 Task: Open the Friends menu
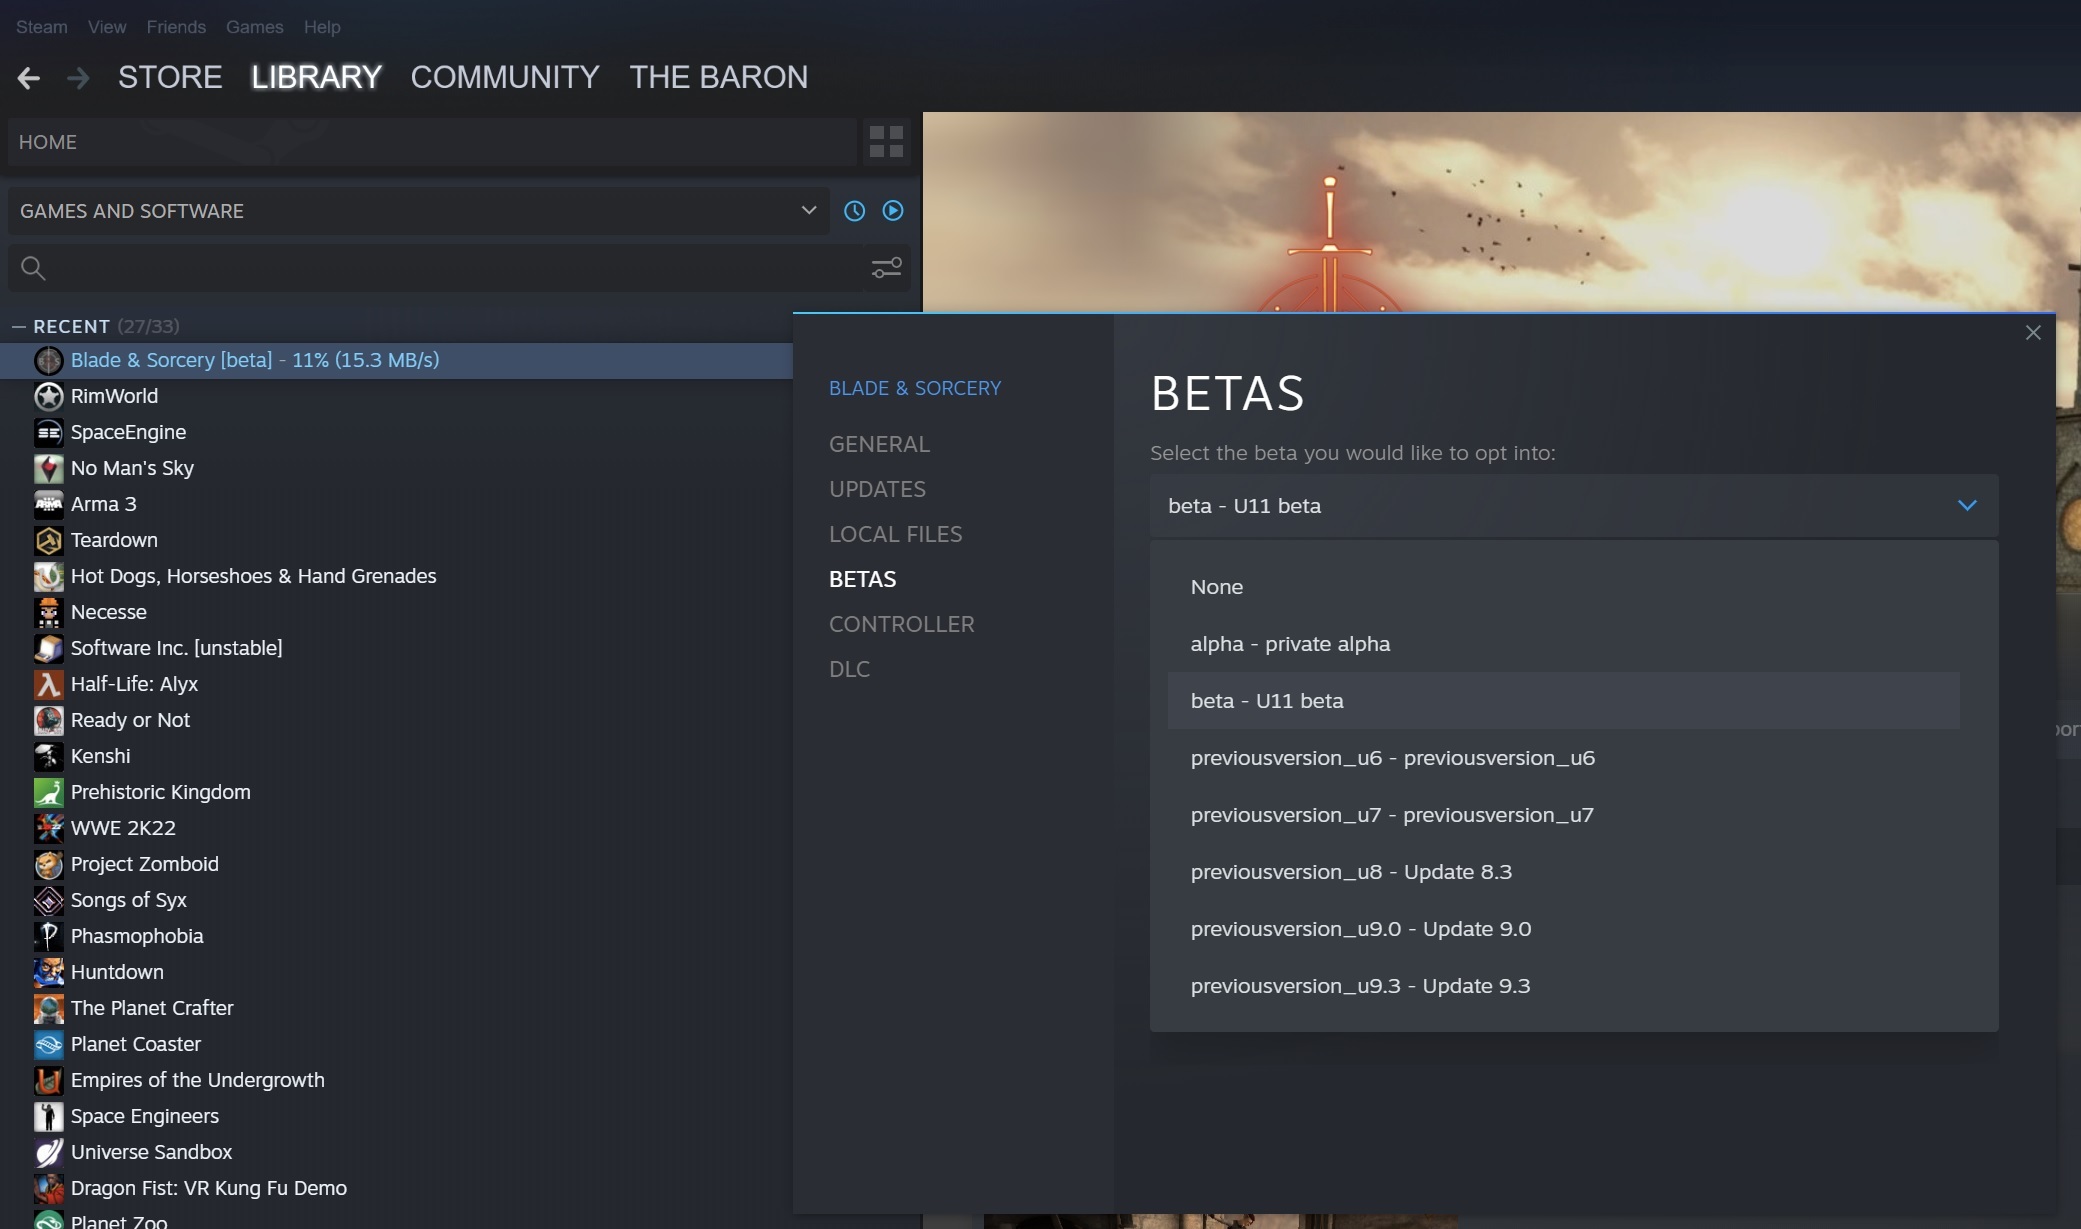(x=174, y=26)
